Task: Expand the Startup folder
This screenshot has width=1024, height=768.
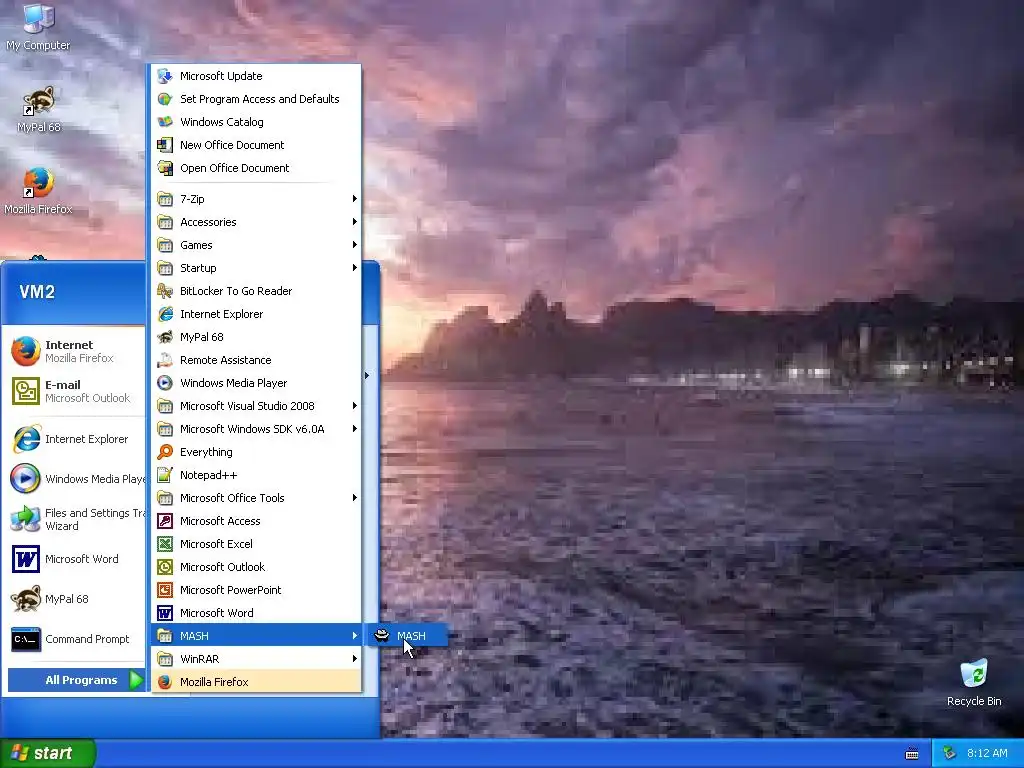Action: (256, 268)
